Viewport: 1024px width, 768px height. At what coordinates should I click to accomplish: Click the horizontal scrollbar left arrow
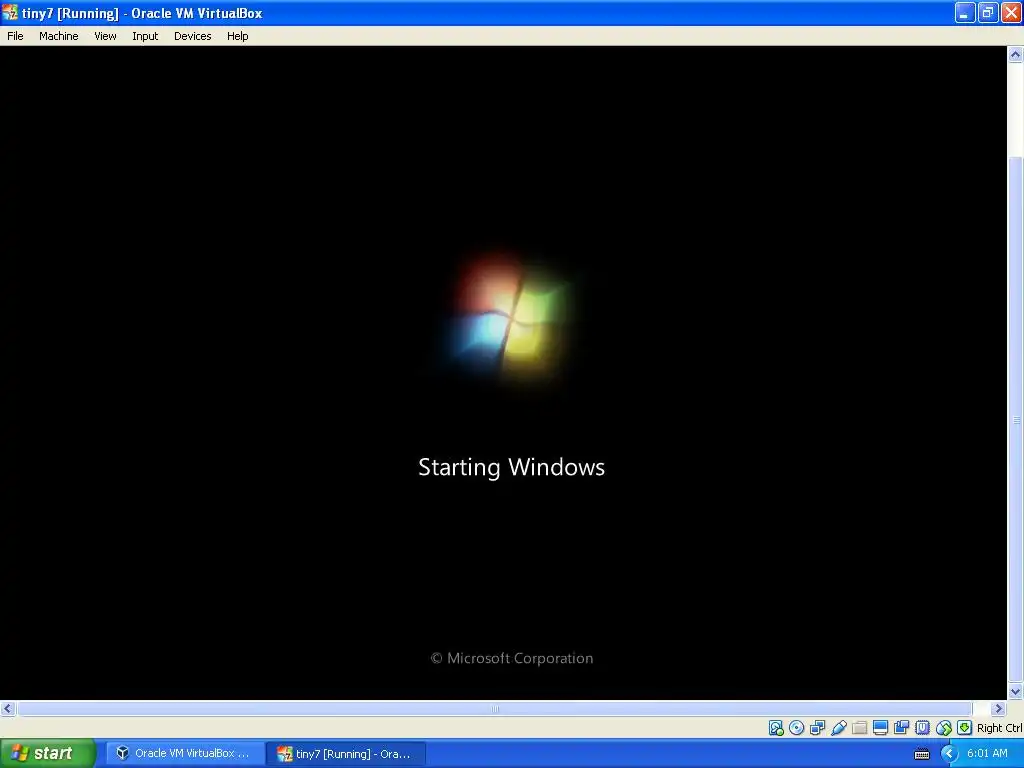coord(8,709)
